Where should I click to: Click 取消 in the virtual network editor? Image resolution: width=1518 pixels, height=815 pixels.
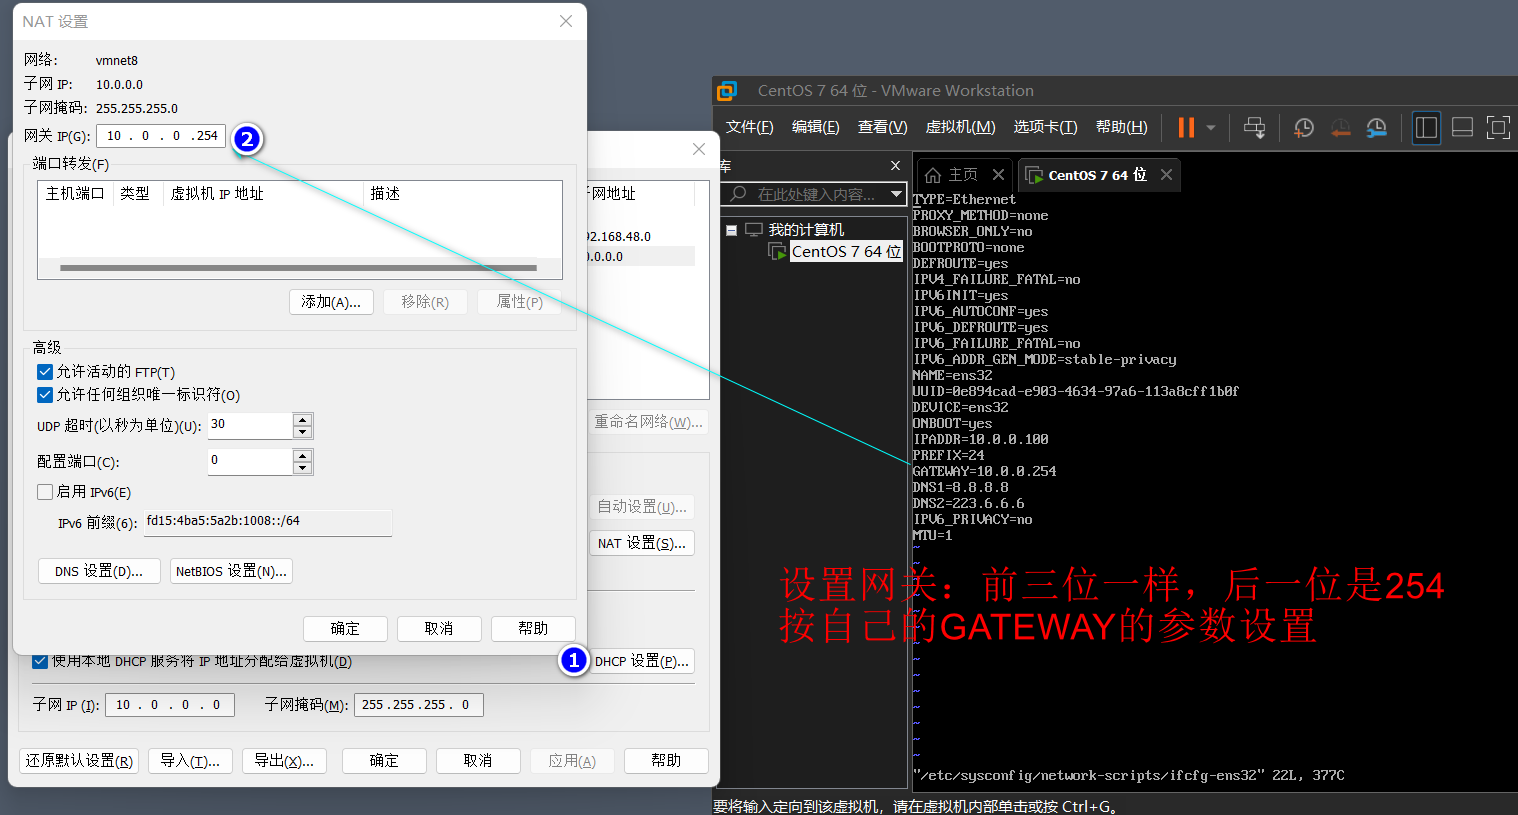[478, 761]
